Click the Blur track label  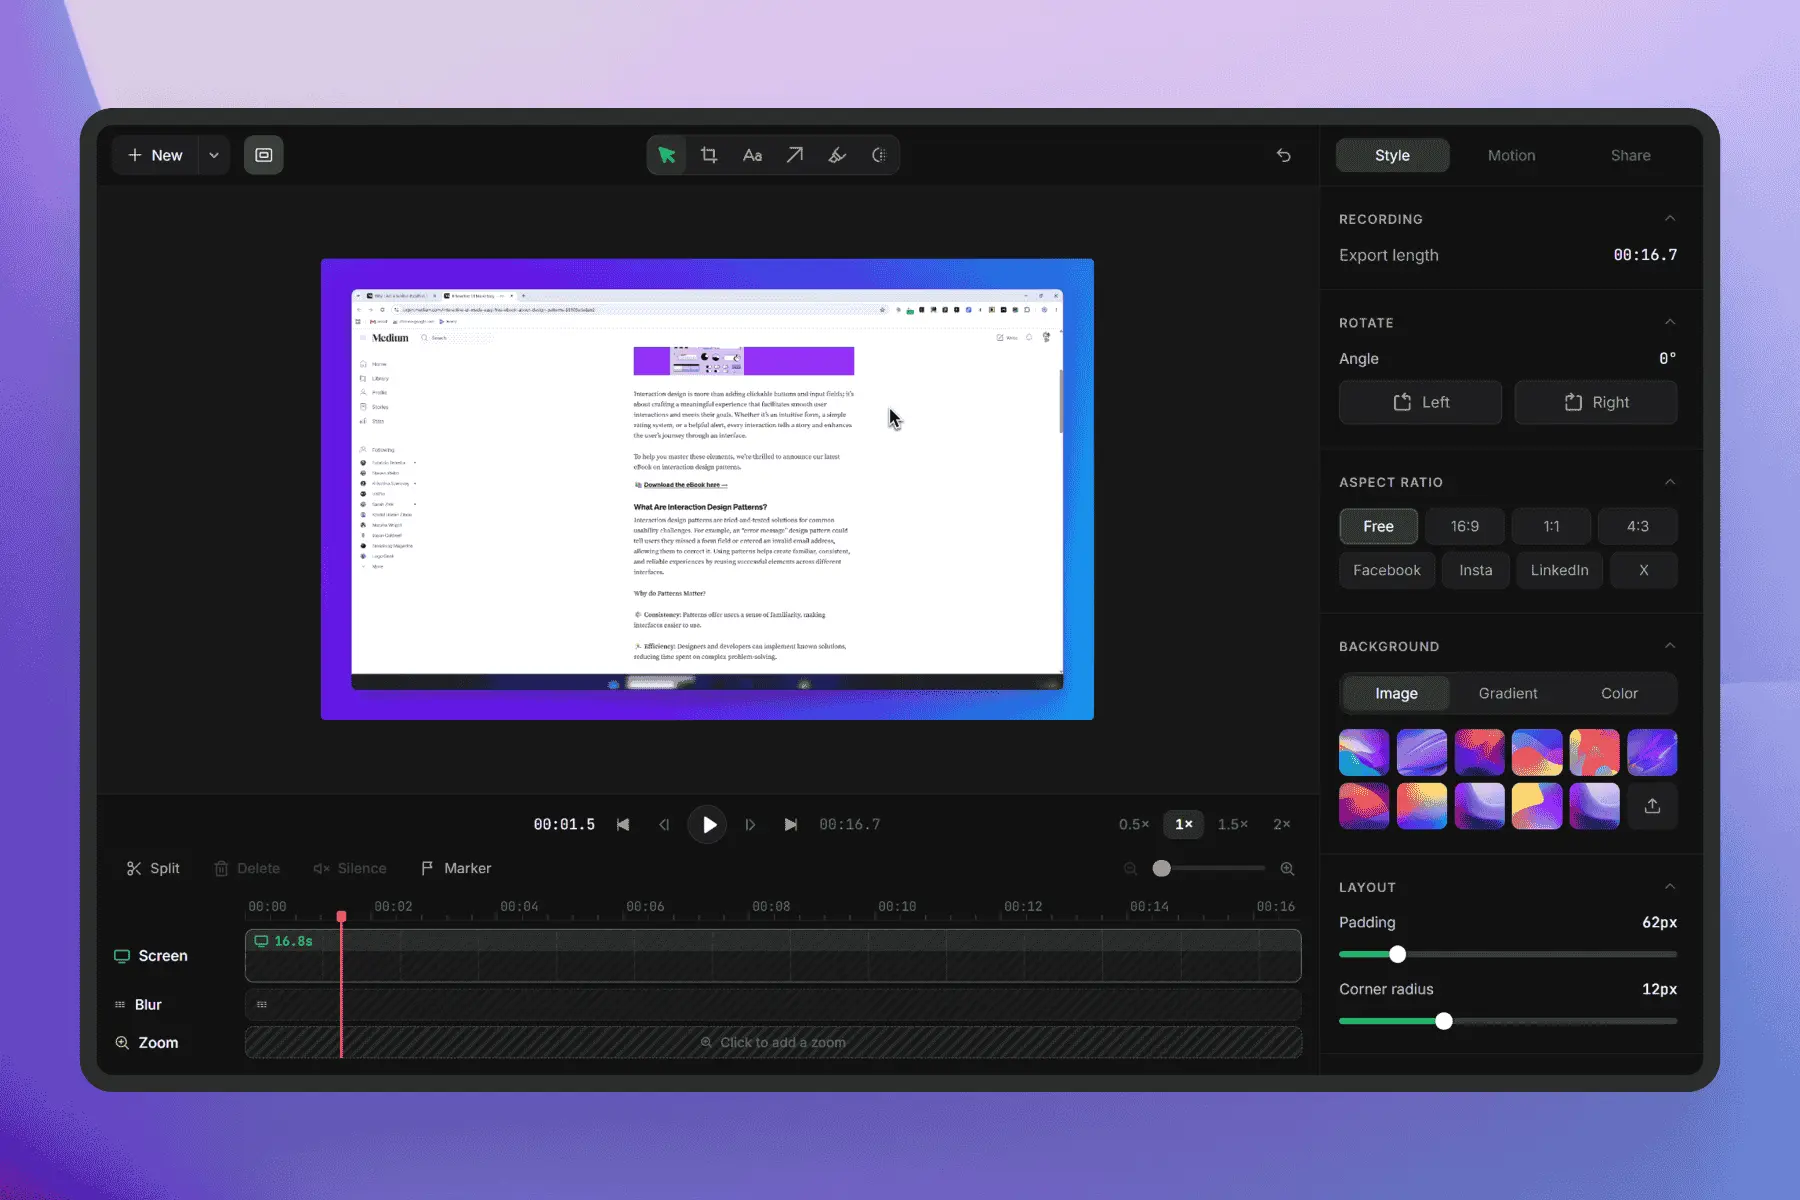coord(138,1004)
